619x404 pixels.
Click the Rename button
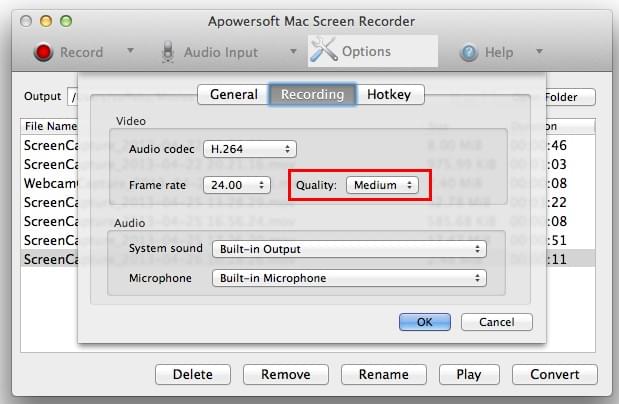click(384, 374)
